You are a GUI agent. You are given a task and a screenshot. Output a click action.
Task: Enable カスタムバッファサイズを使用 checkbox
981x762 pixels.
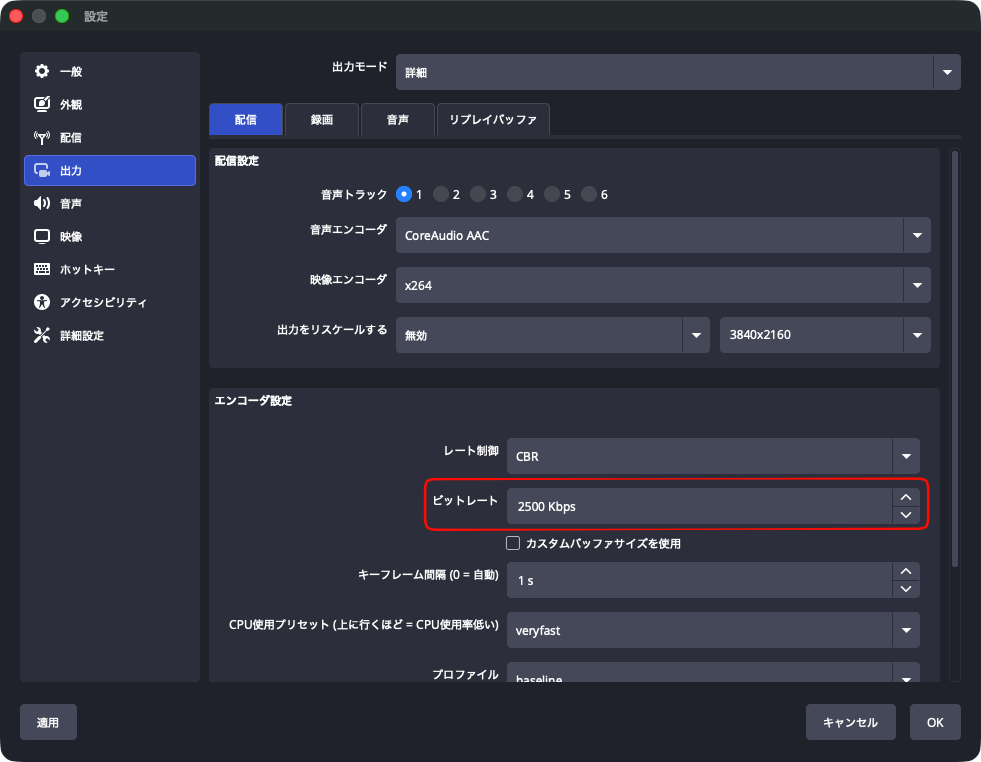[513, 543]
